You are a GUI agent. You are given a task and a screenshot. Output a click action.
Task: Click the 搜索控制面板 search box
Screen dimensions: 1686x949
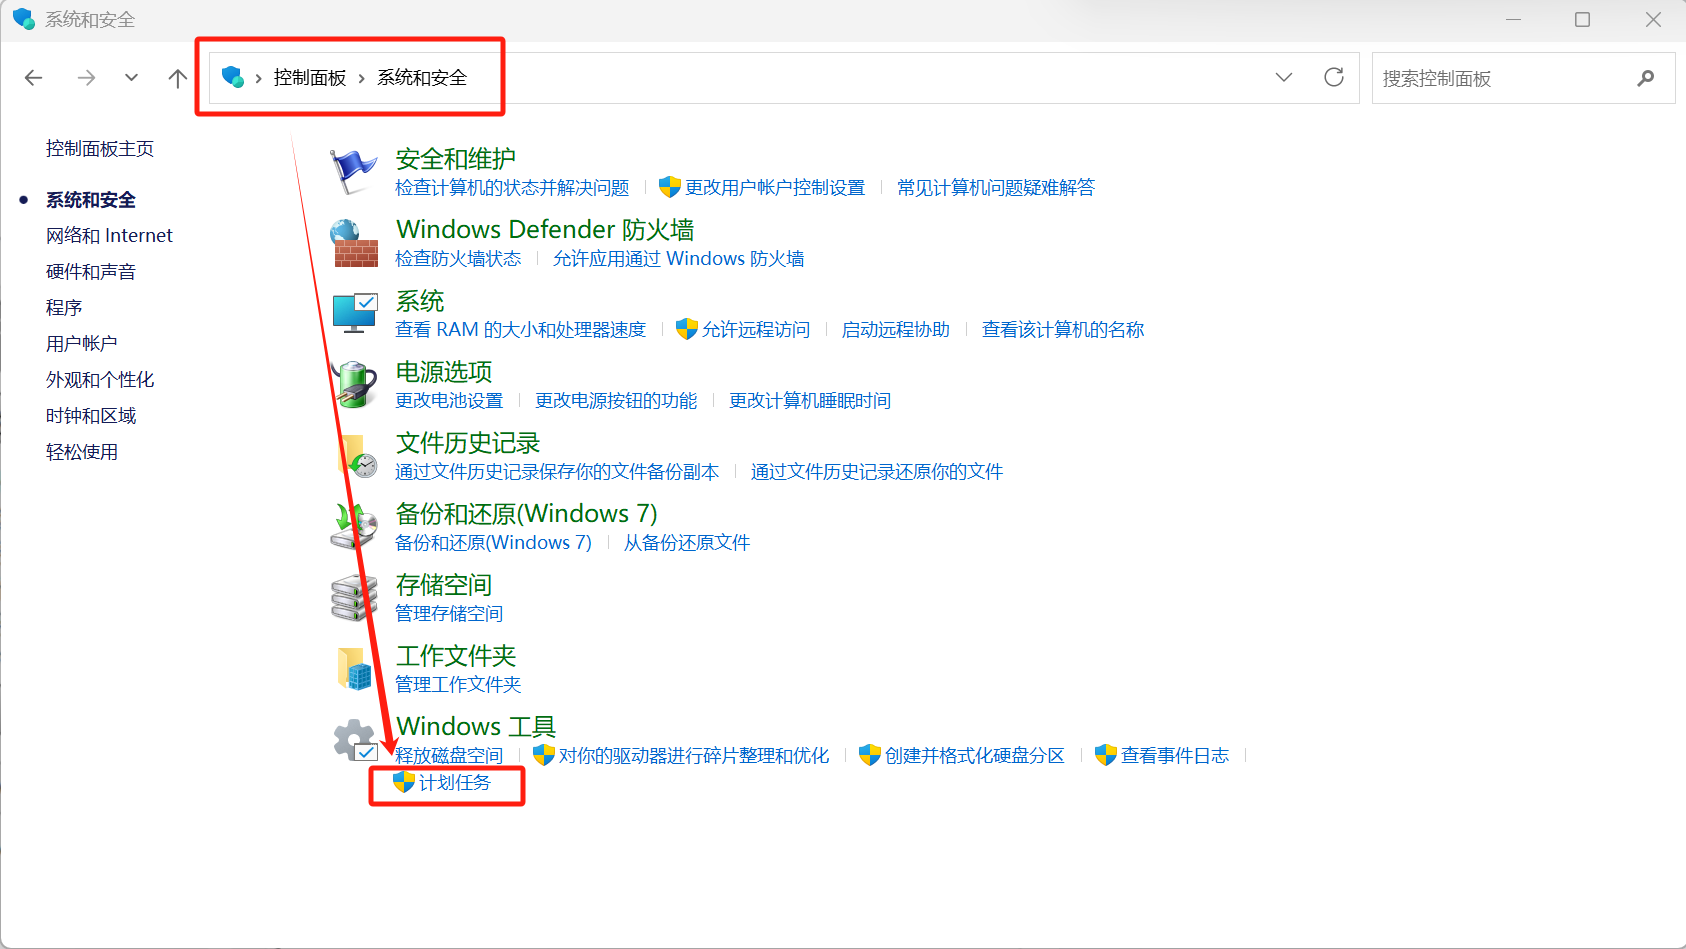click(1505, 78)
